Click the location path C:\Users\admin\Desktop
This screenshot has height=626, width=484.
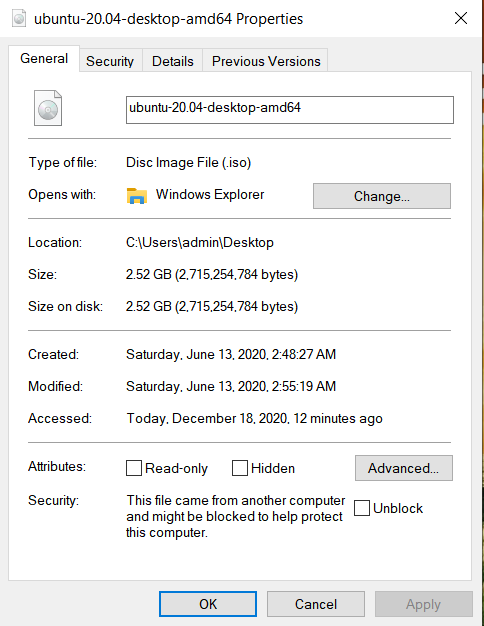tap(200, 242)
